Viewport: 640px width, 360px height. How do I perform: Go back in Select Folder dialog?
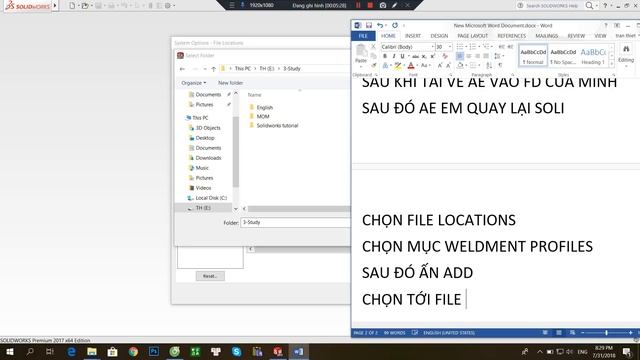[x=182, y=69]
